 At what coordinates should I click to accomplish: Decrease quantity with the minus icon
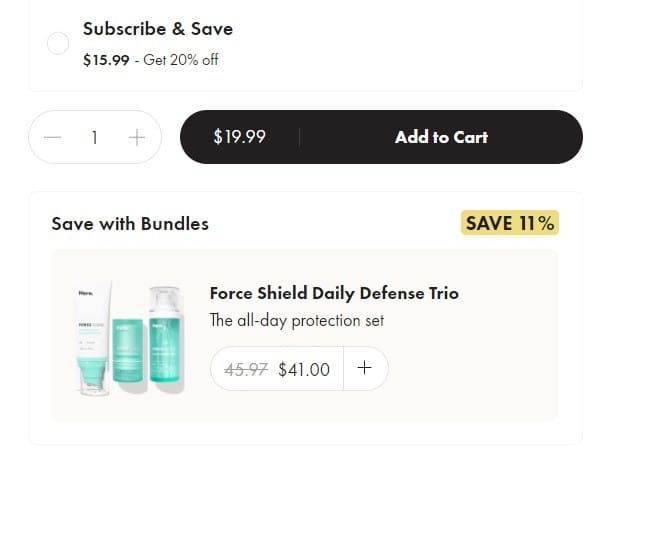53,137
